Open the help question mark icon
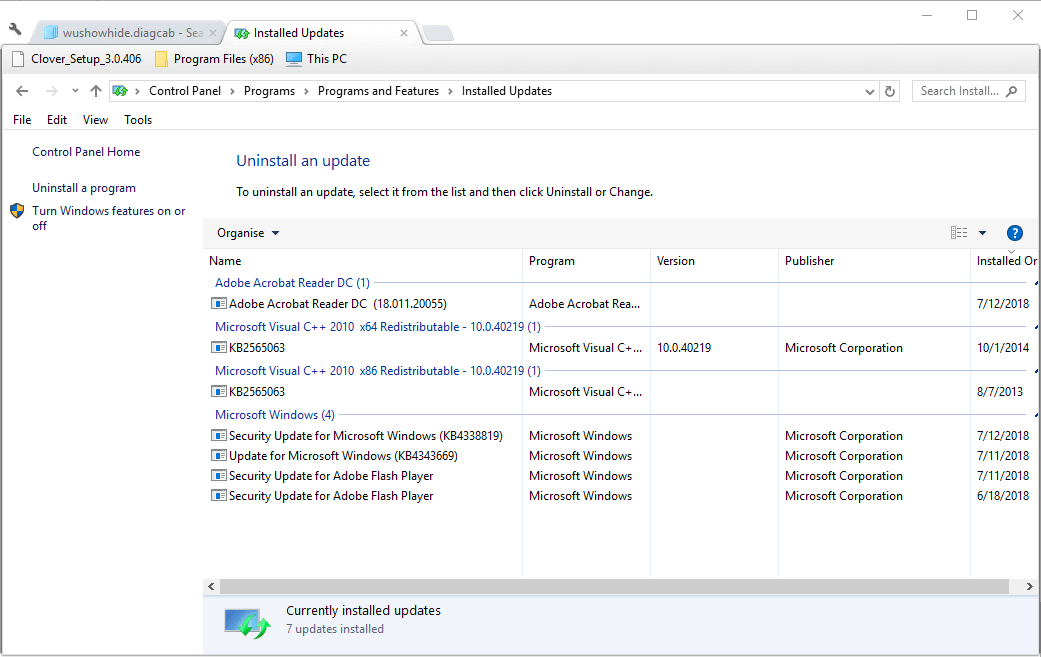This screenshot has width=1041, height=657. [1014, 233]
